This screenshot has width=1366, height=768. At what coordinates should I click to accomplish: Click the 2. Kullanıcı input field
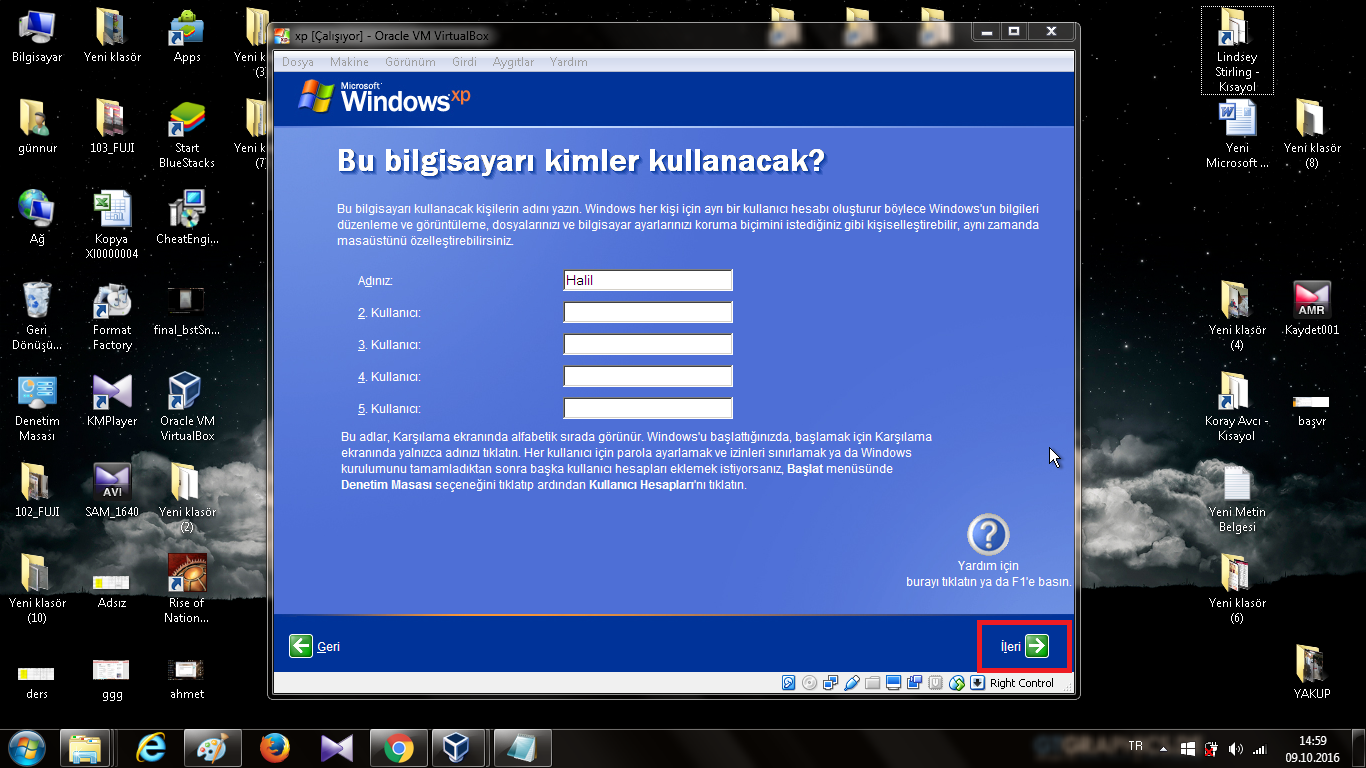point(648,312)
